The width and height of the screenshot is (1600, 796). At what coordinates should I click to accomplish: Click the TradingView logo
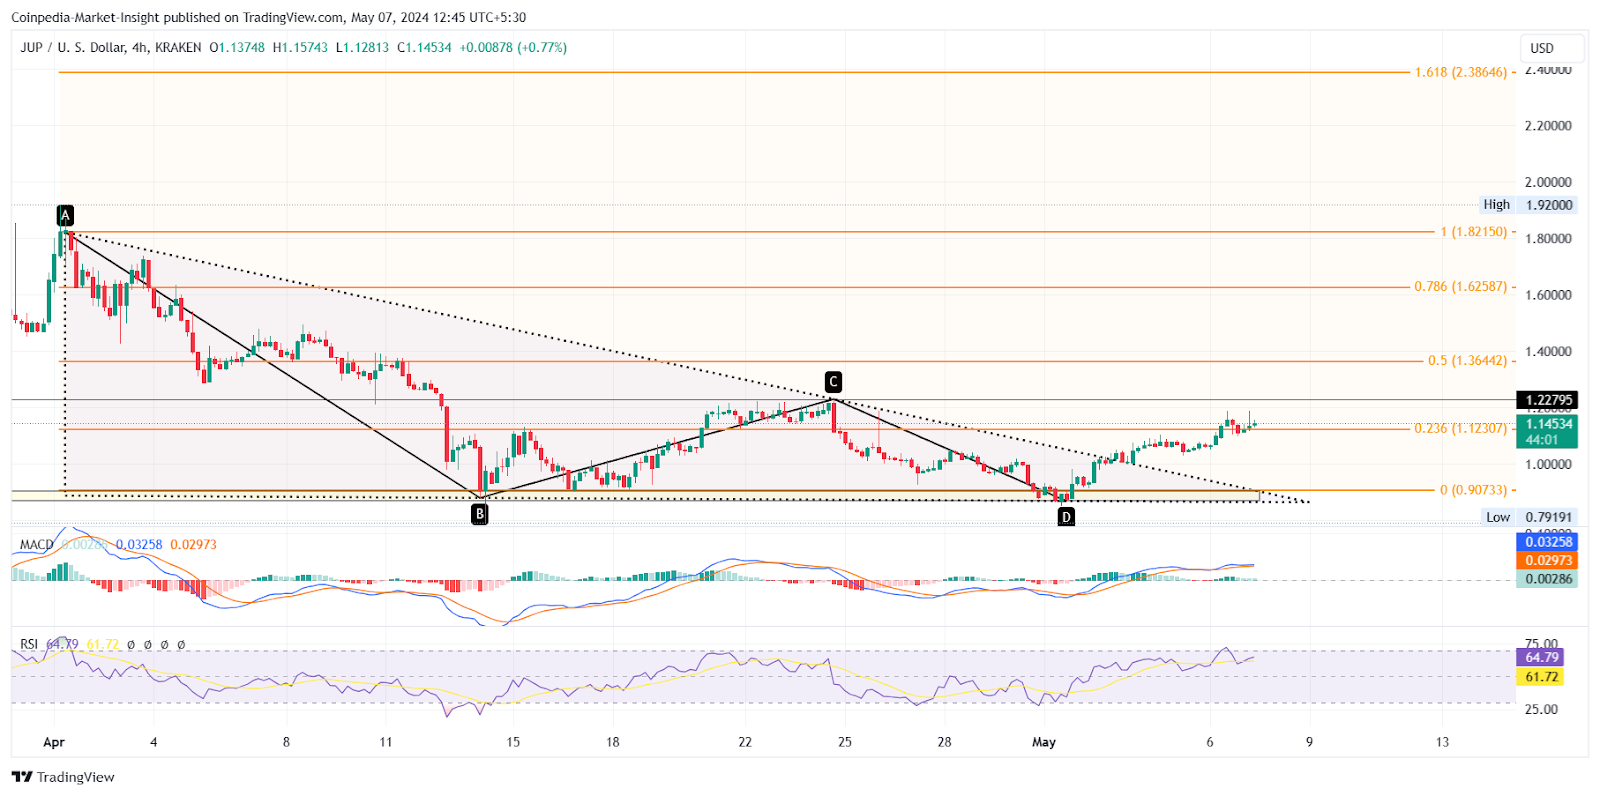[x=64, y=777]
